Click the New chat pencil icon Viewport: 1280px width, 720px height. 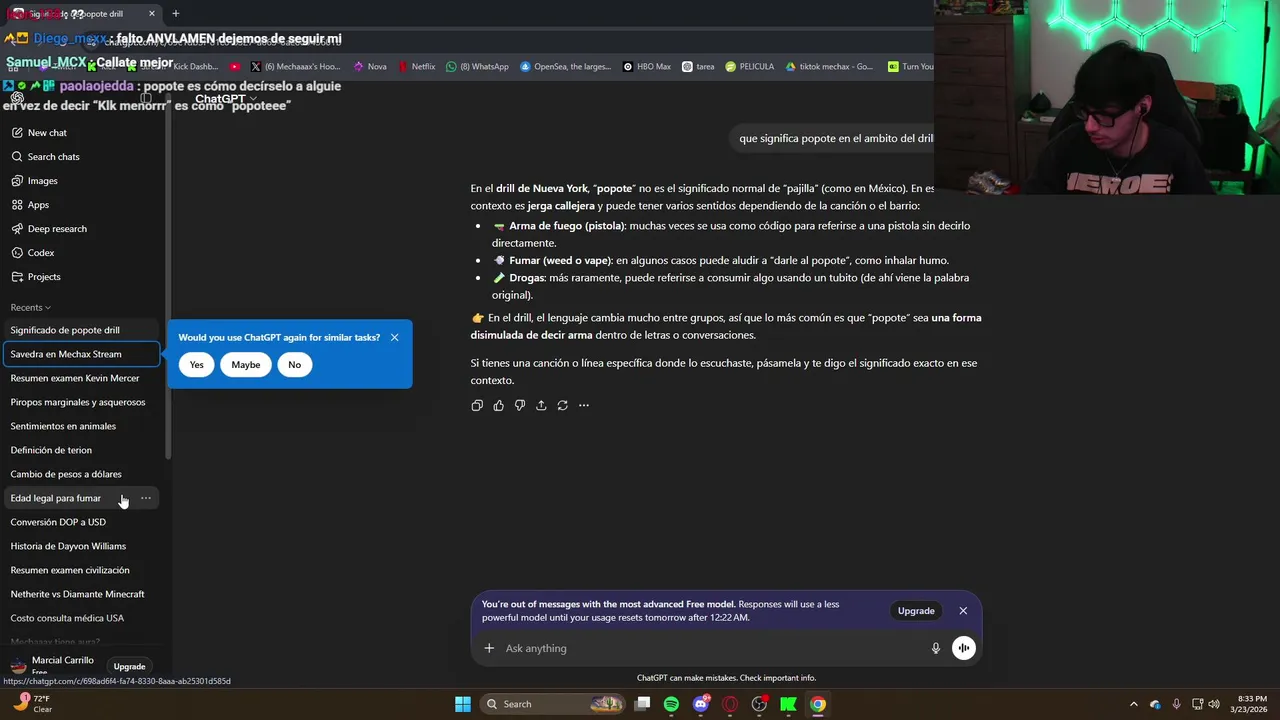pos(17,133)
